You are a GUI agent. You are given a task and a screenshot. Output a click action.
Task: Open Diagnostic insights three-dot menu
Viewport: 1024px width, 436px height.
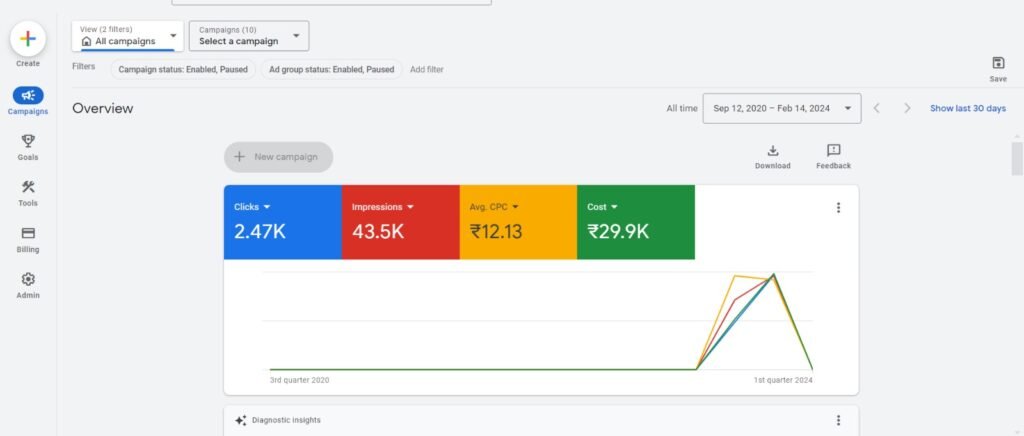click(x=838, y=420)
